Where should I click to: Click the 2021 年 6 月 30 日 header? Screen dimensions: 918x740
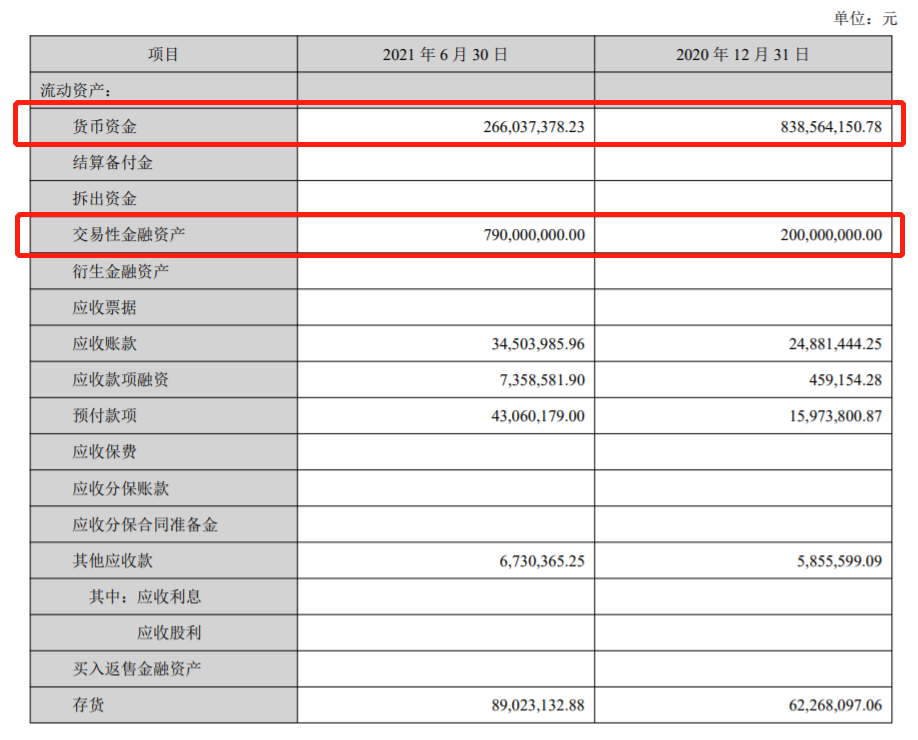(x=445, y=54)
